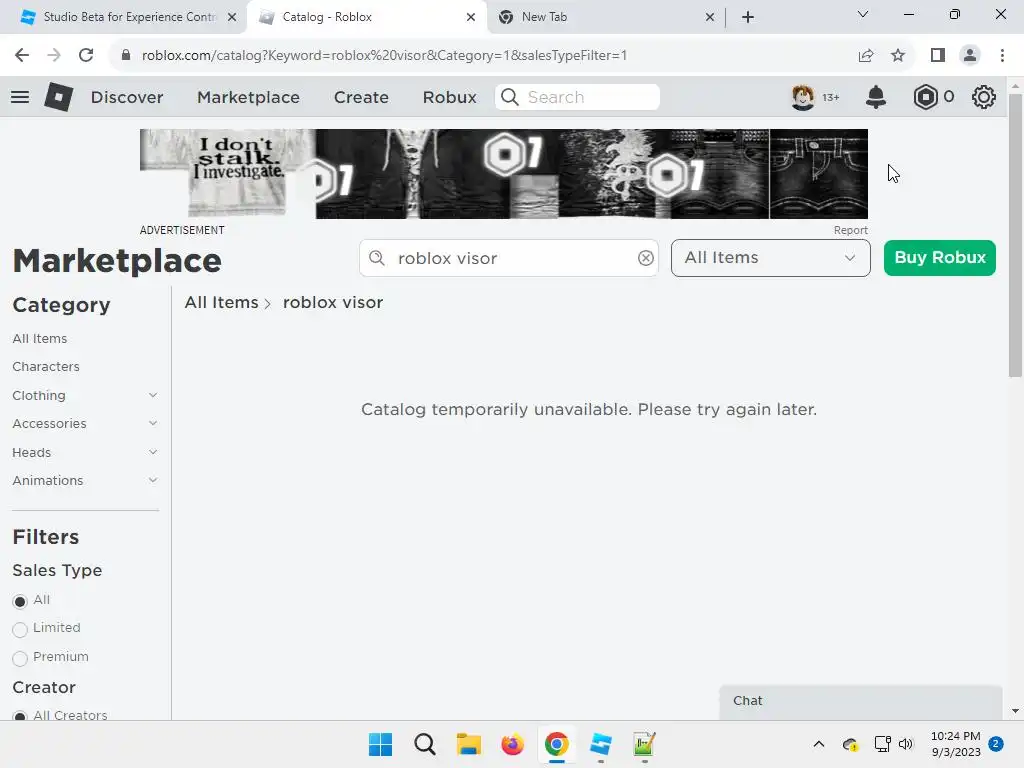Click the Roblox logo home icon
The height and width of the screenshot is (768, 1024).
(x=59, y=97)
